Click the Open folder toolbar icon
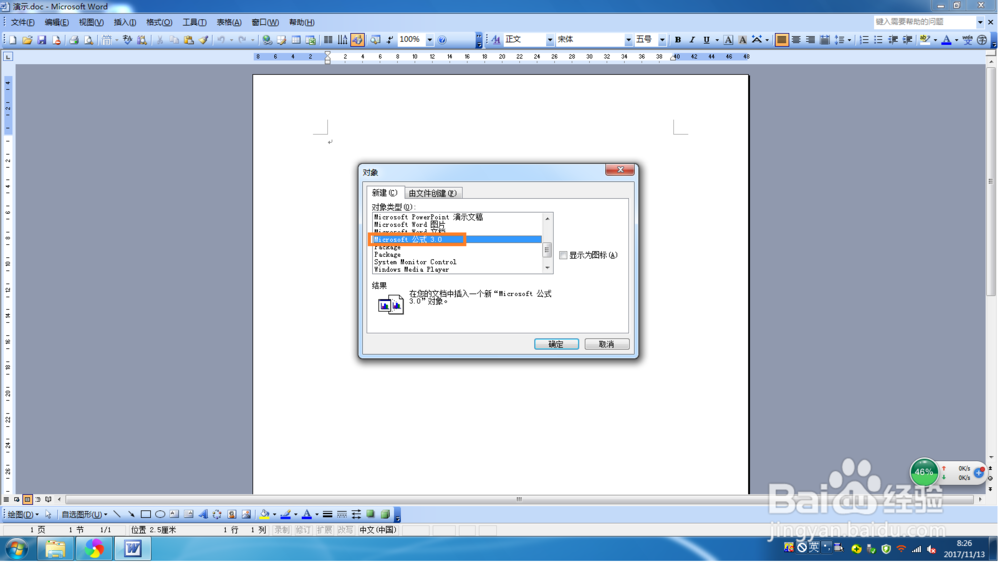The image size is (1000, 564). pos(27,40)
